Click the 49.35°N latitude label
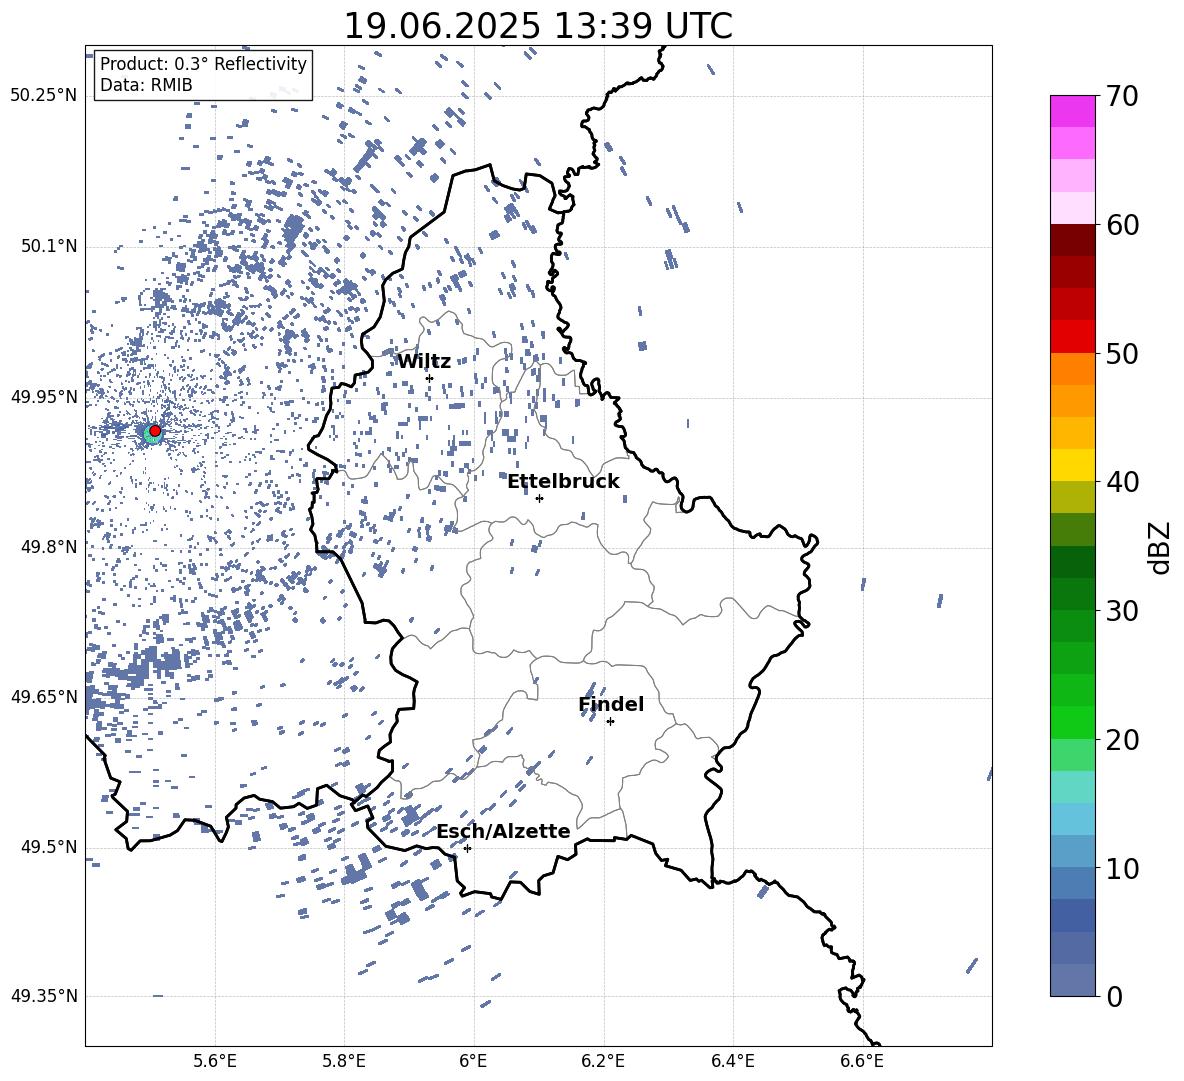The width and height of the screenshot is (1184, 1081). pos(44,996)
